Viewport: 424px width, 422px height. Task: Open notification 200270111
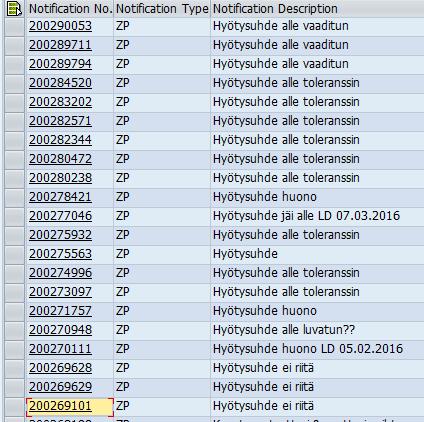pos(60,349)
